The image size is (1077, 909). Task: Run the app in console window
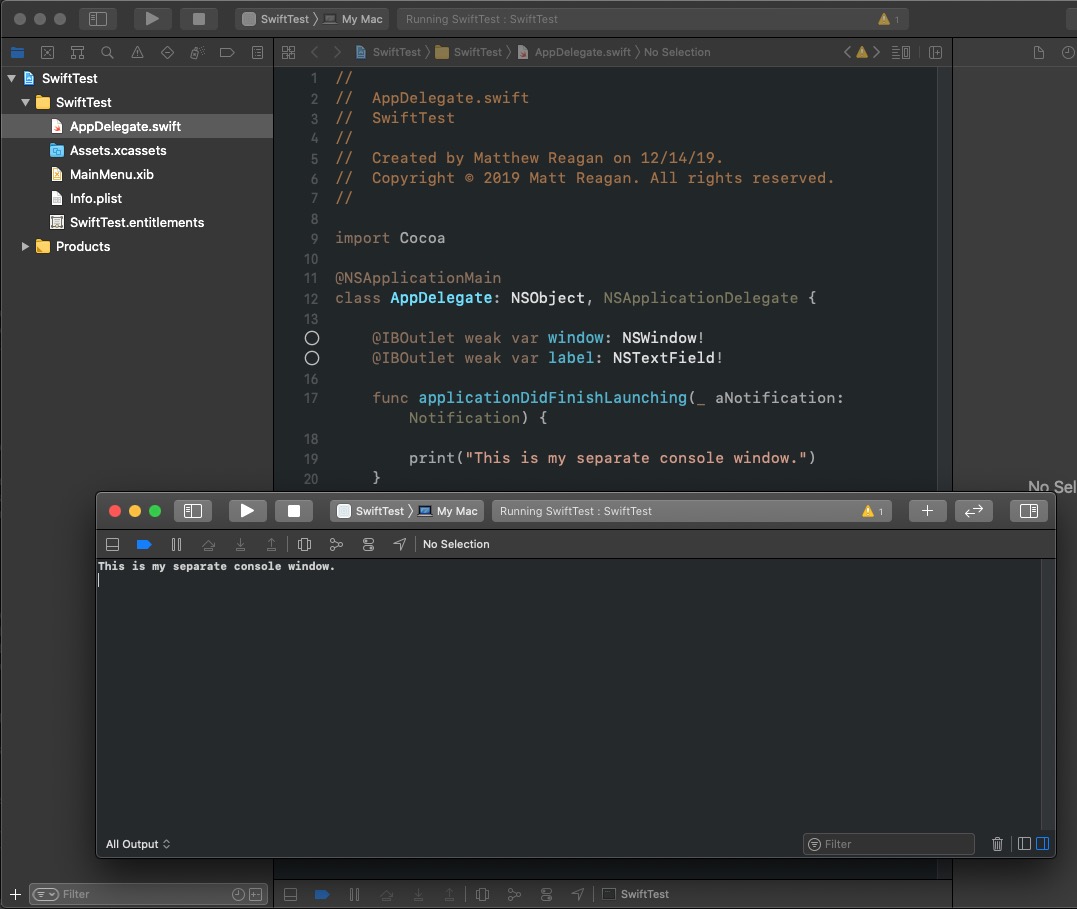coord(247,510)
